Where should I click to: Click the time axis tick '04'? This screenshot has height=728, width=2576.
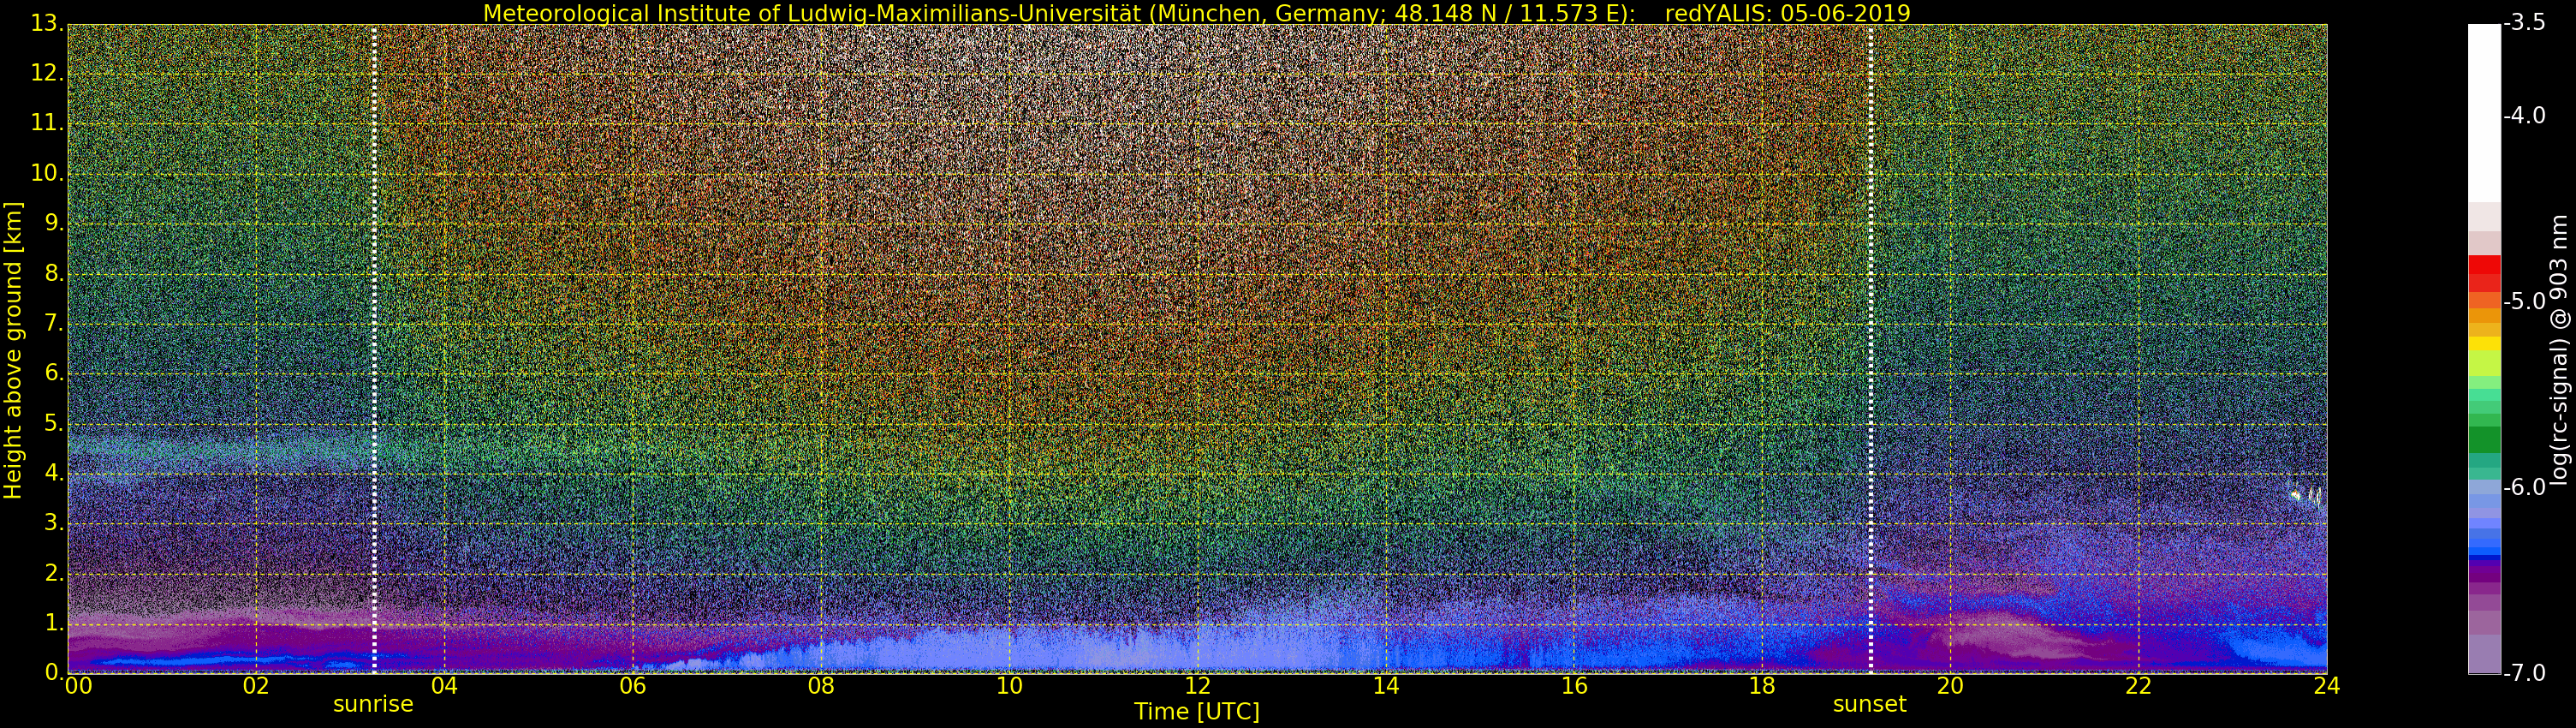[444, 686]
